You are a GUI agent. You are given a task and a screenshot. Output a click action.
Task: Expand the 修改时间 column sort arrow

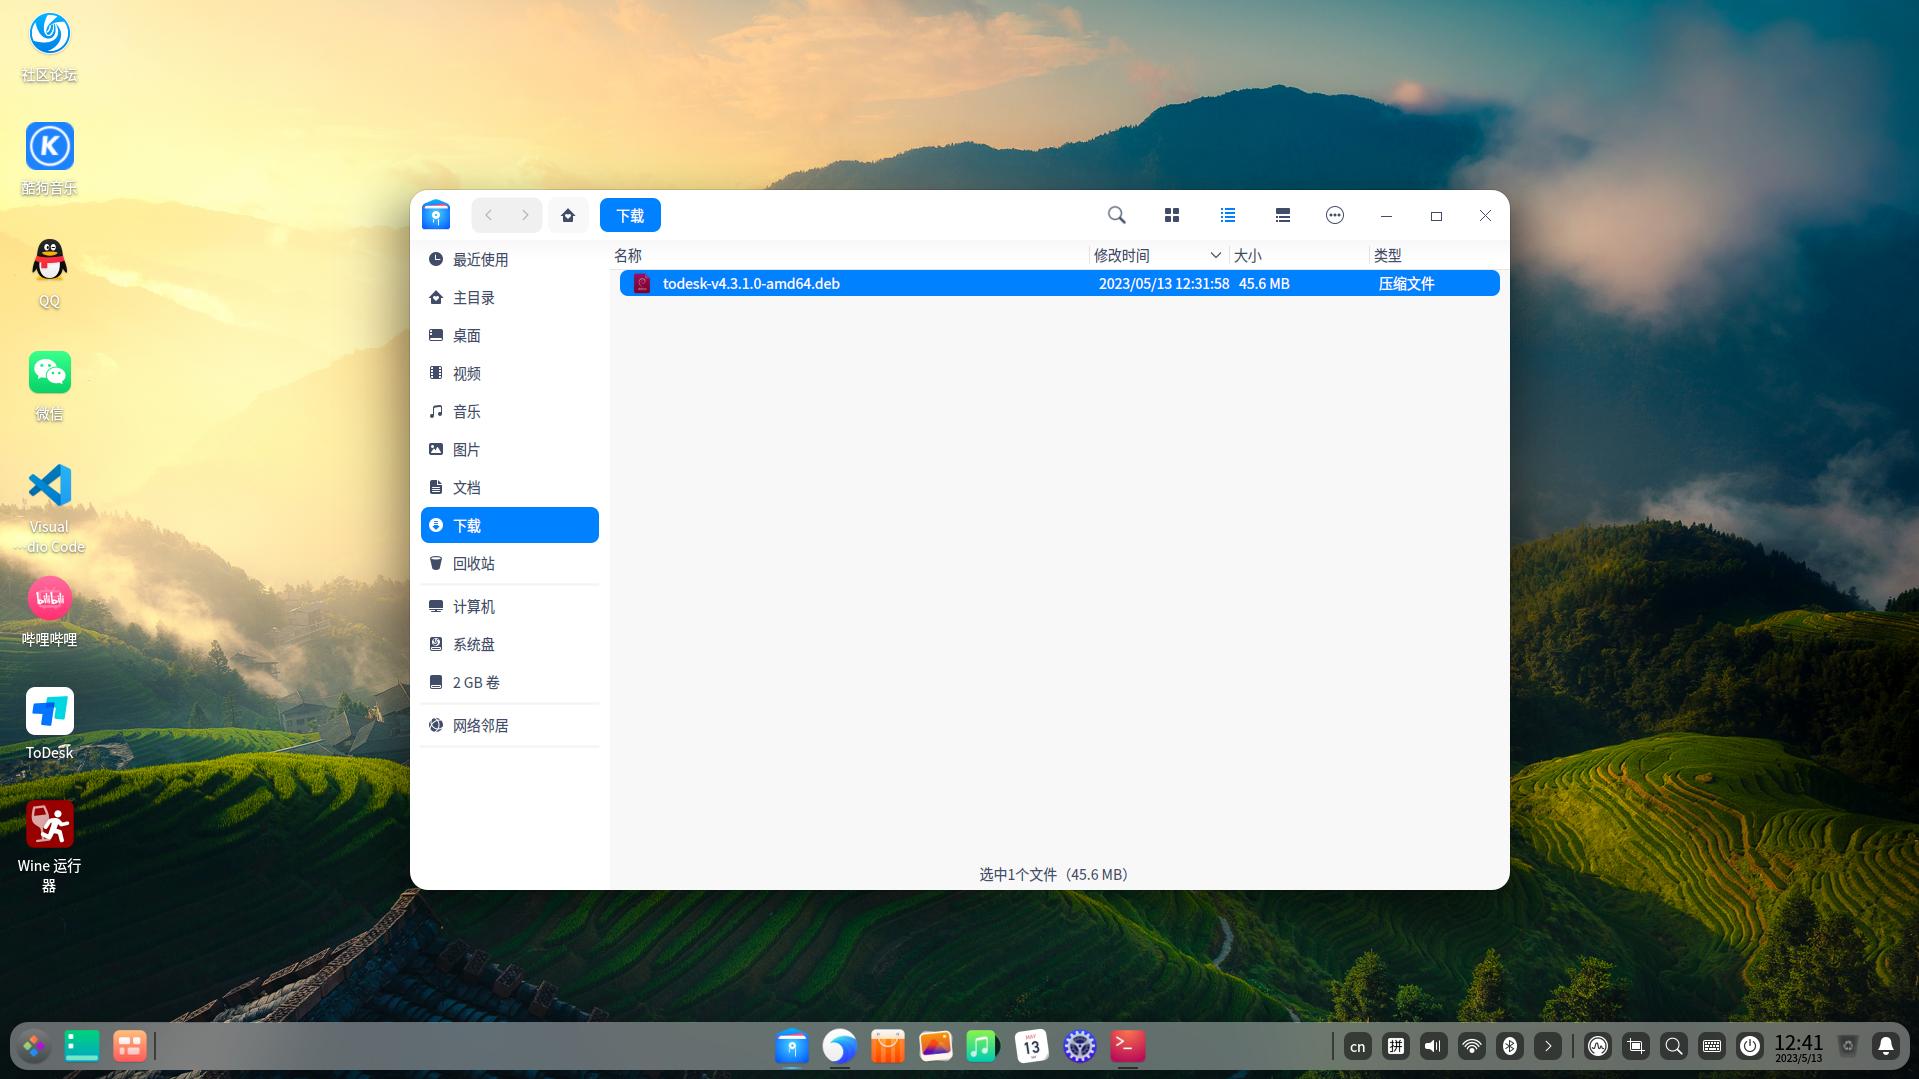1215,255
